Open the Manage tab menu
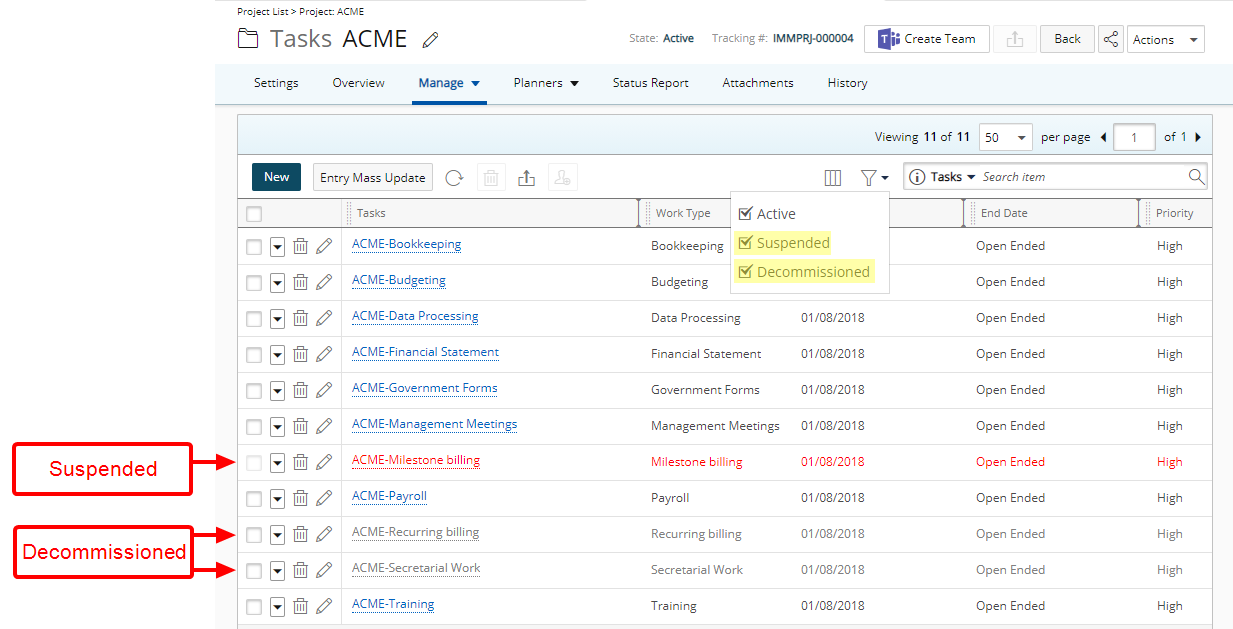1233x629 pixels. coord(449,83)
